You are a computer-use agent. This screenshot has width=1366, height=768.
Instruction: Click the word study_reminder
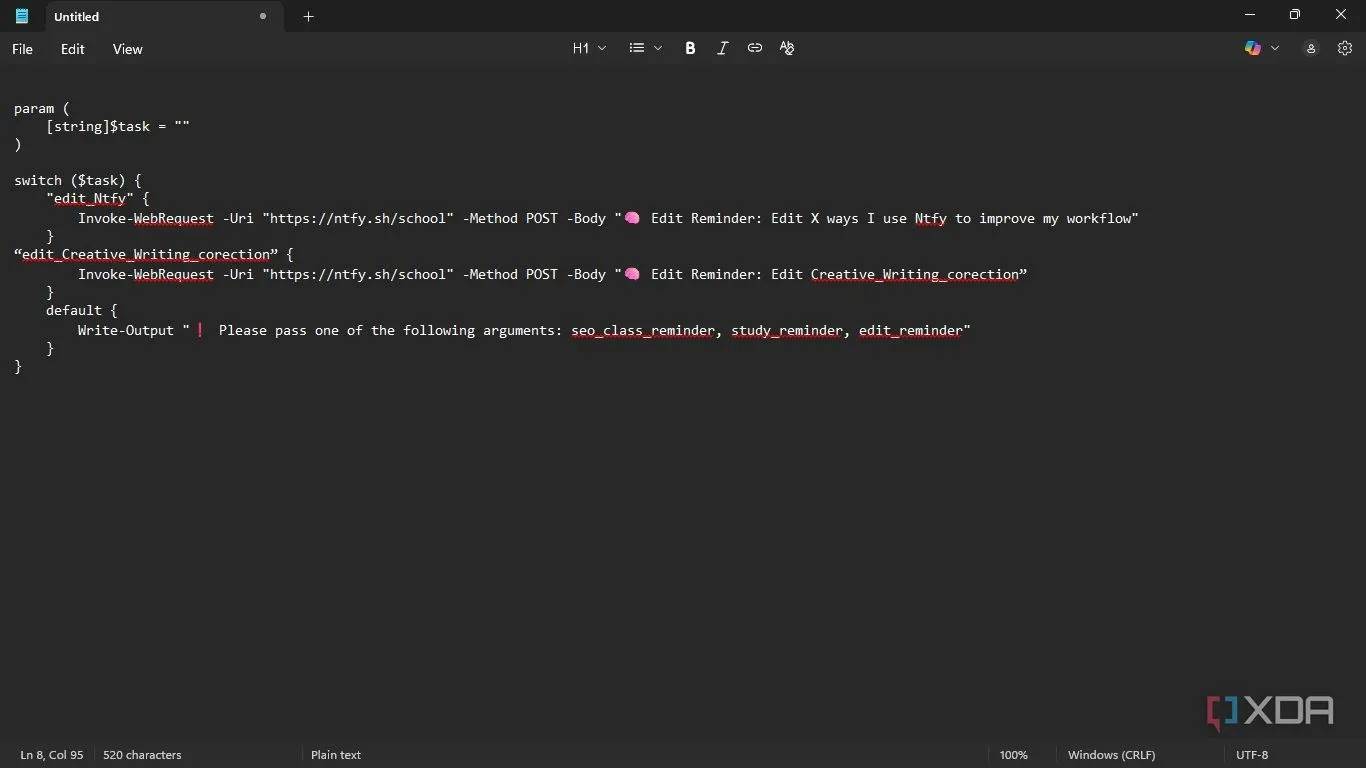click(x=787, y=330)
